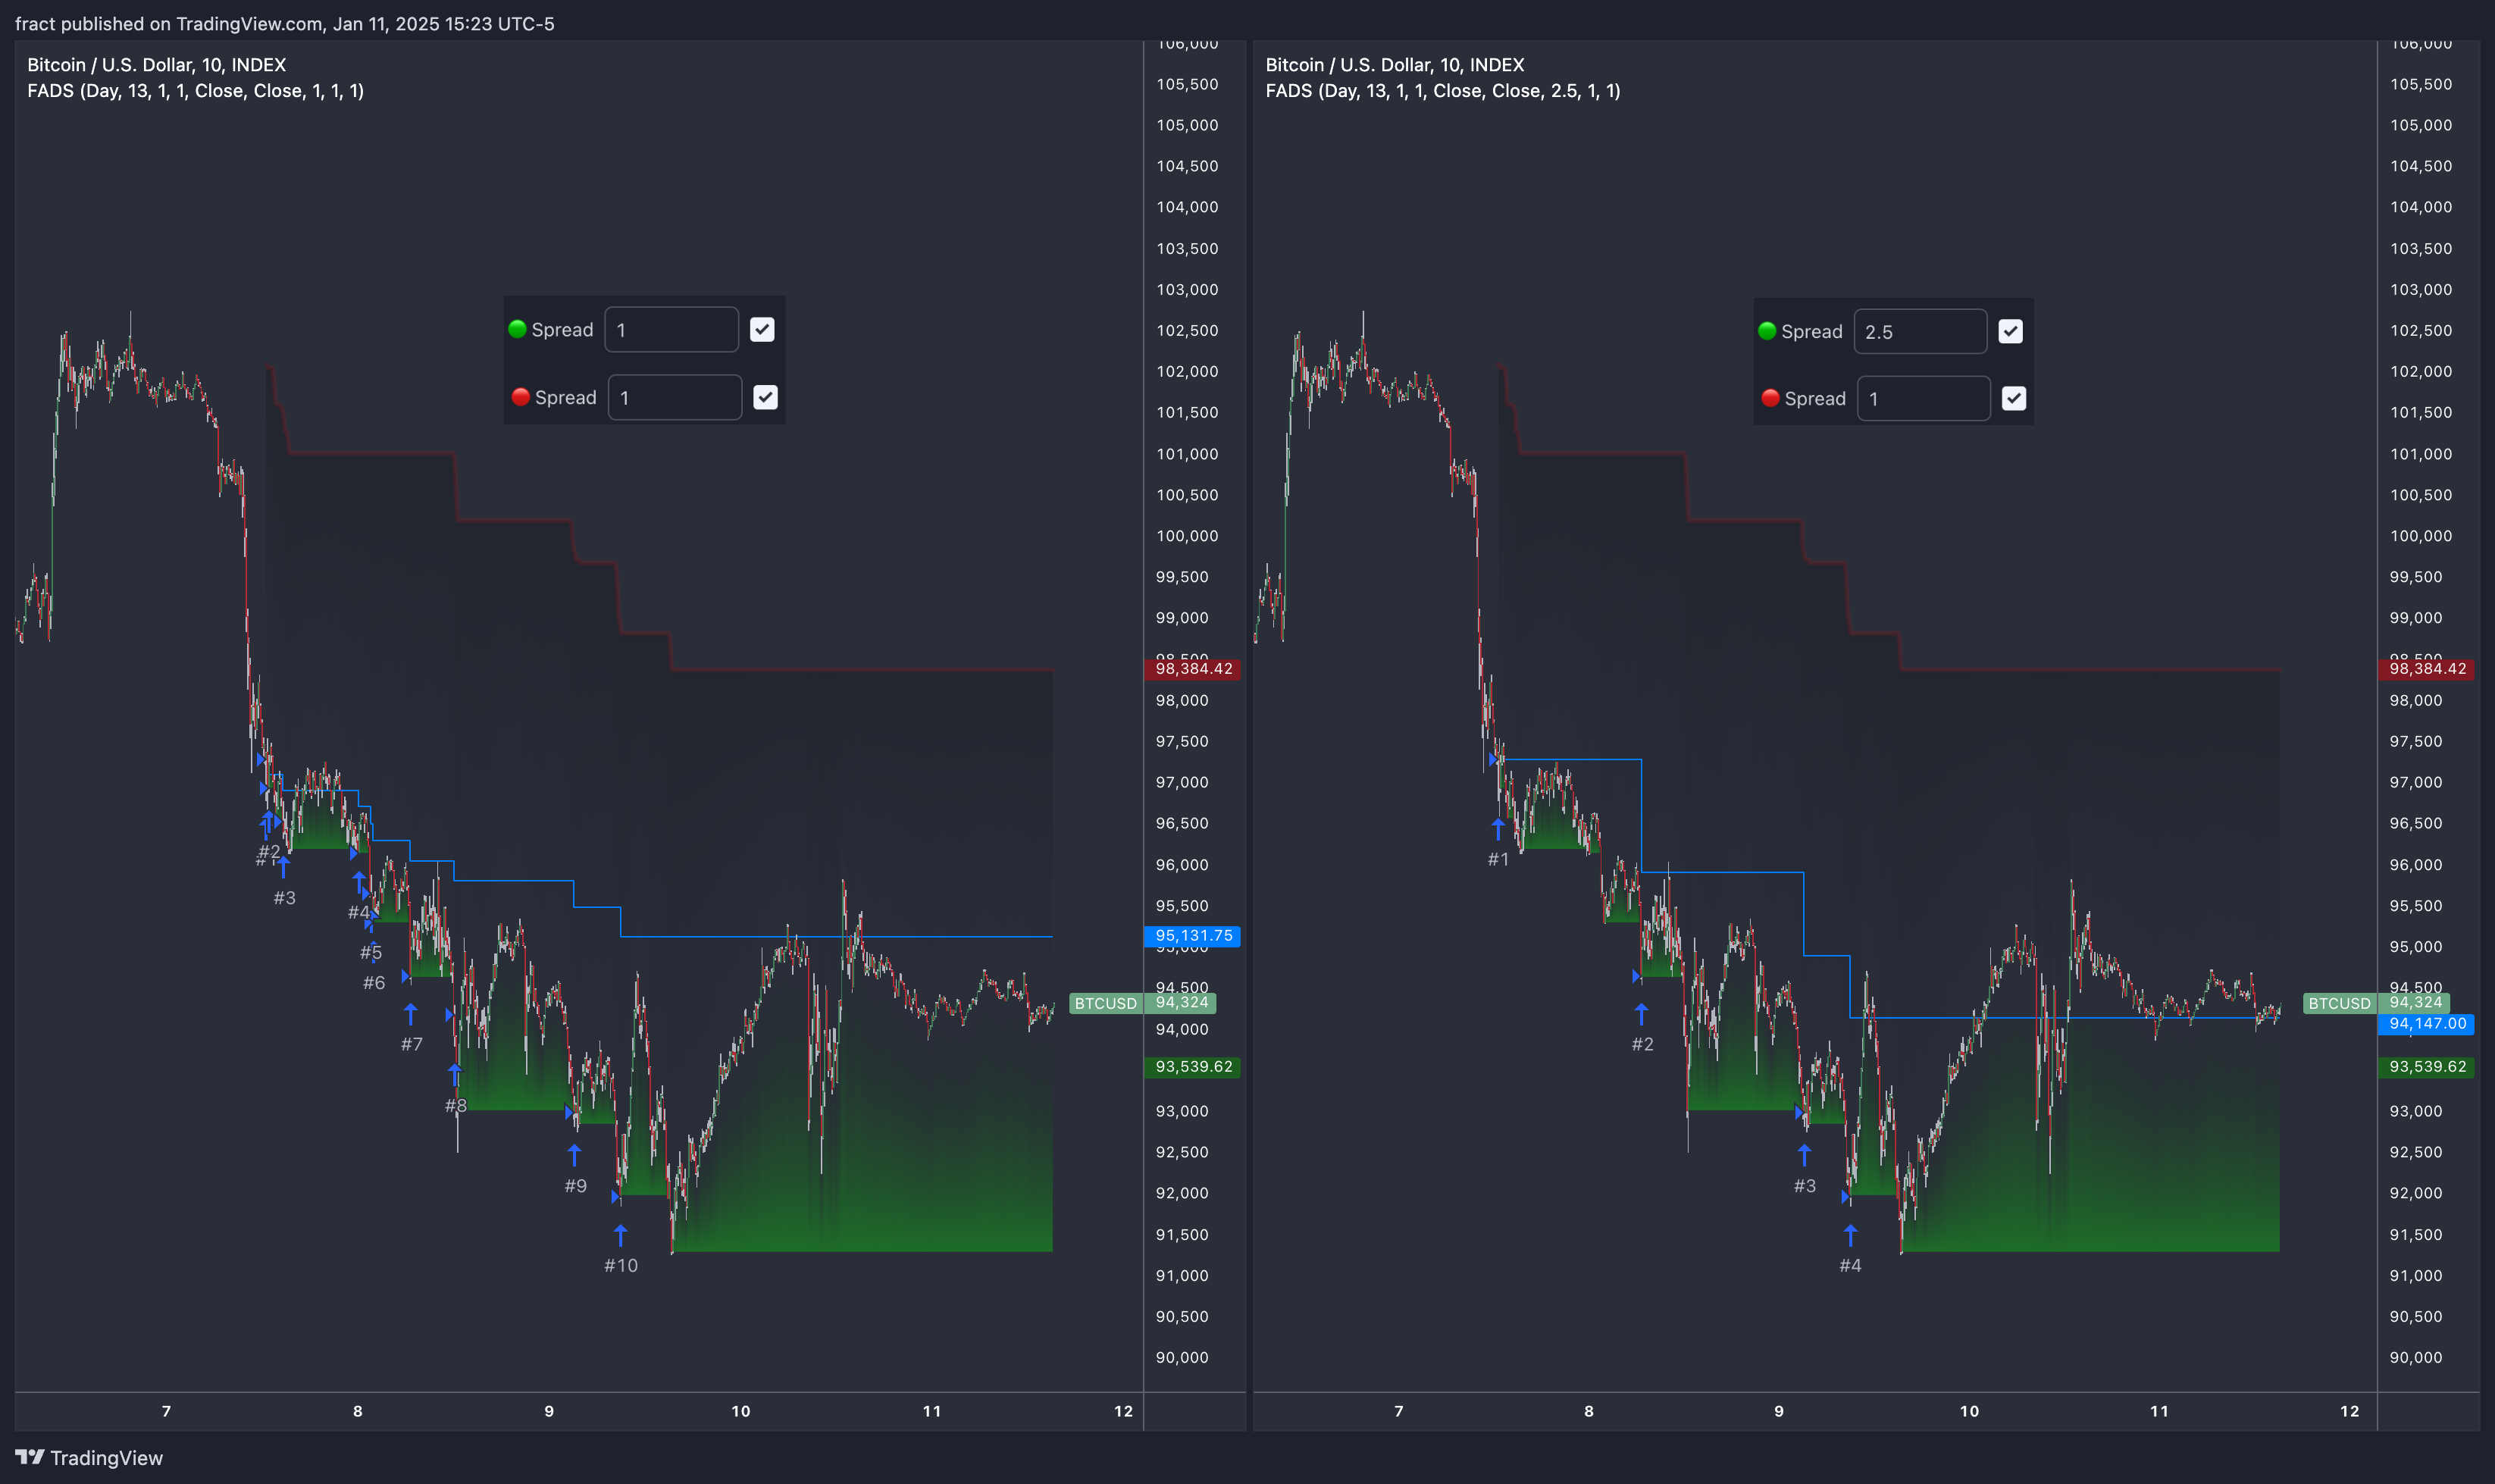
Task: Click date label 7 on left chart time axis
Action: coord(166,1411)
